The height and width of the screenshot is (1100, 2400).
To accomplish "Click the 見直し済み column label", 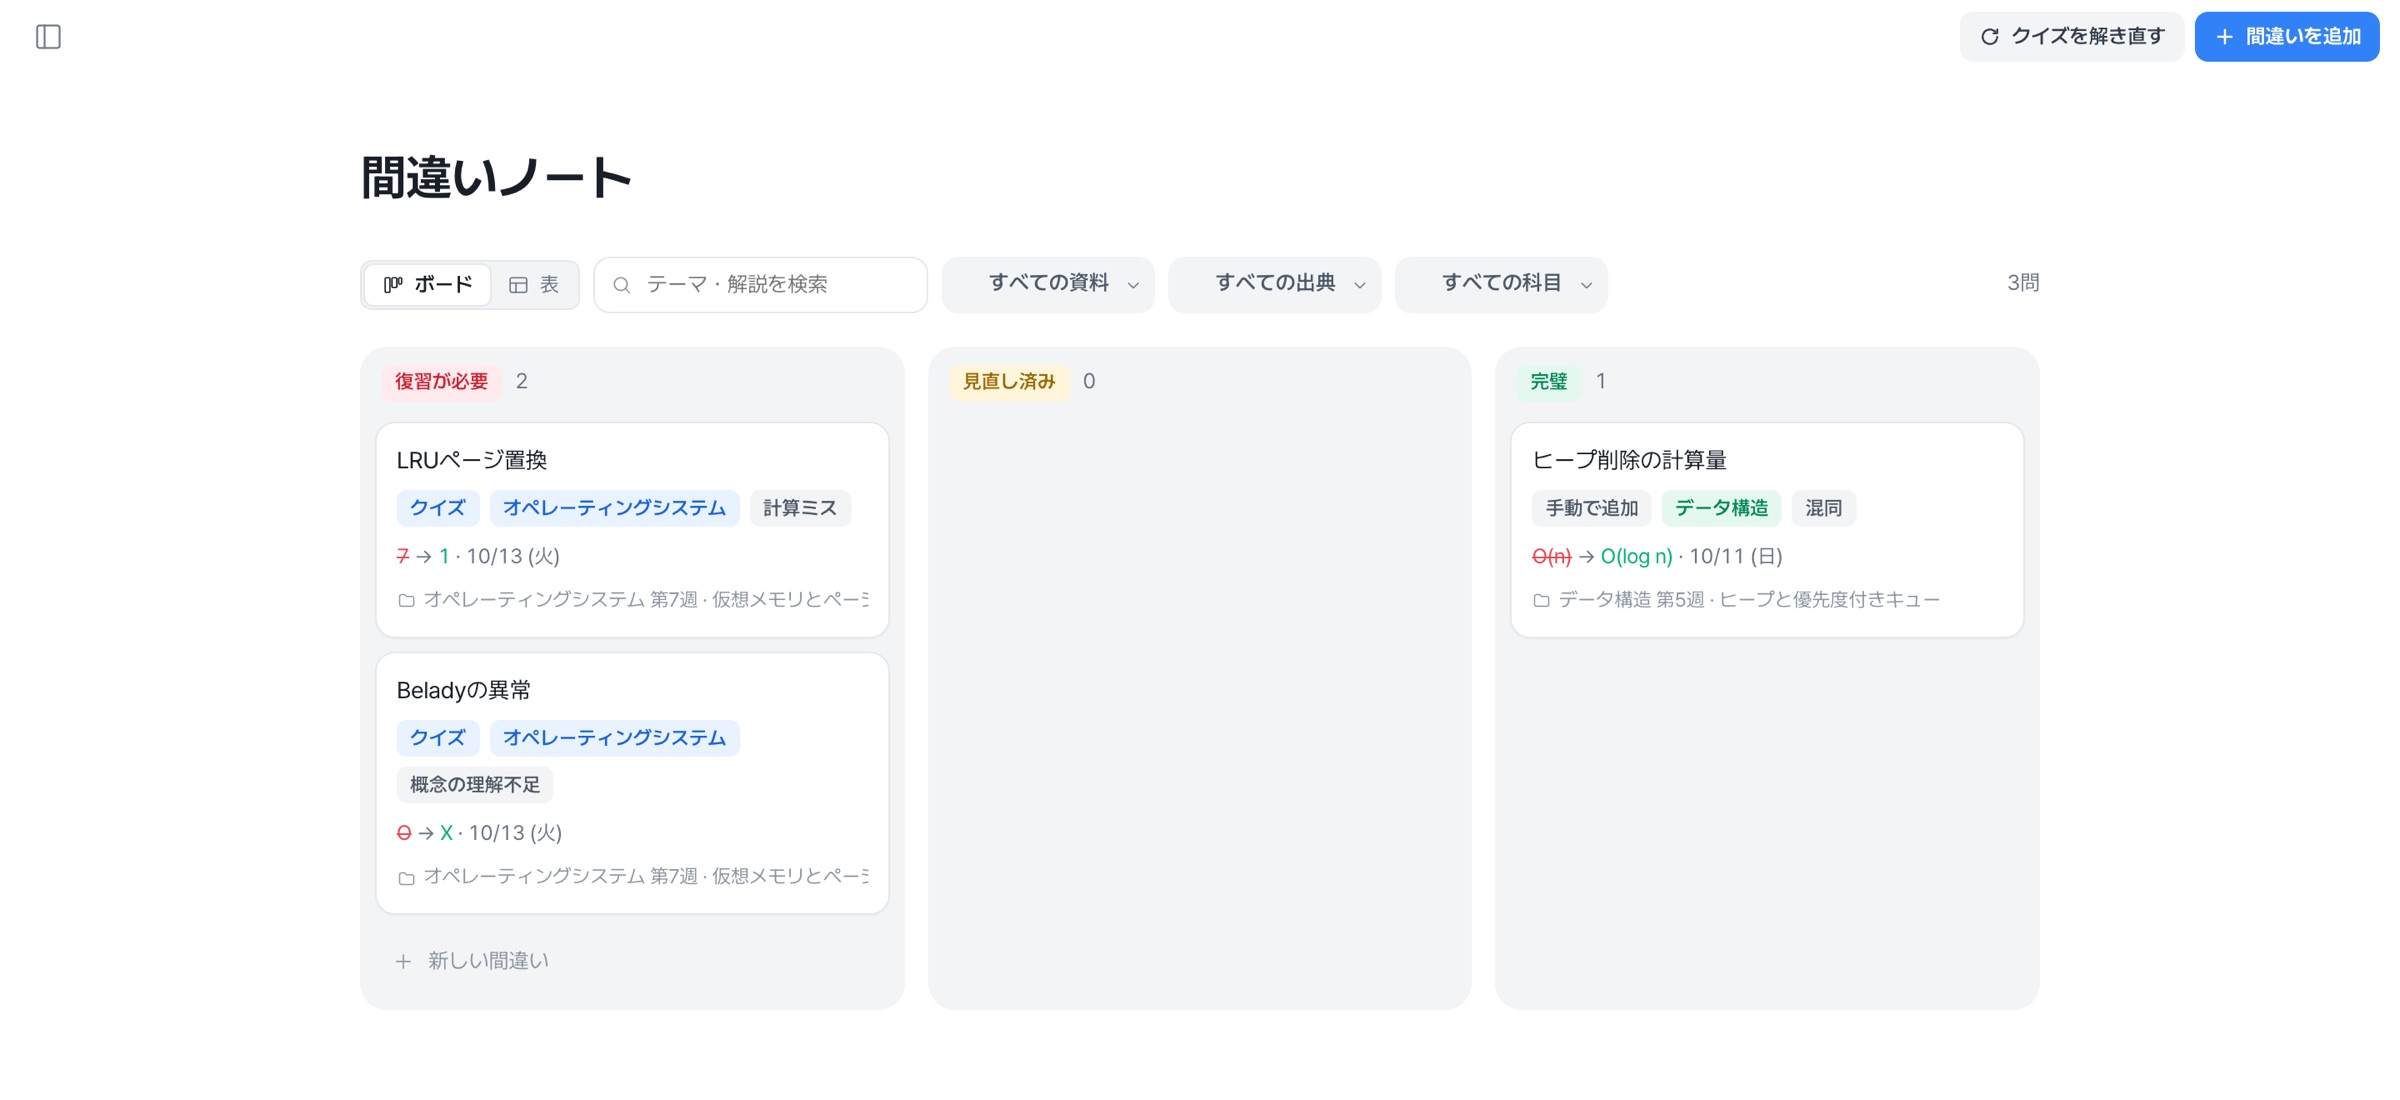I will click(1008, 381).
